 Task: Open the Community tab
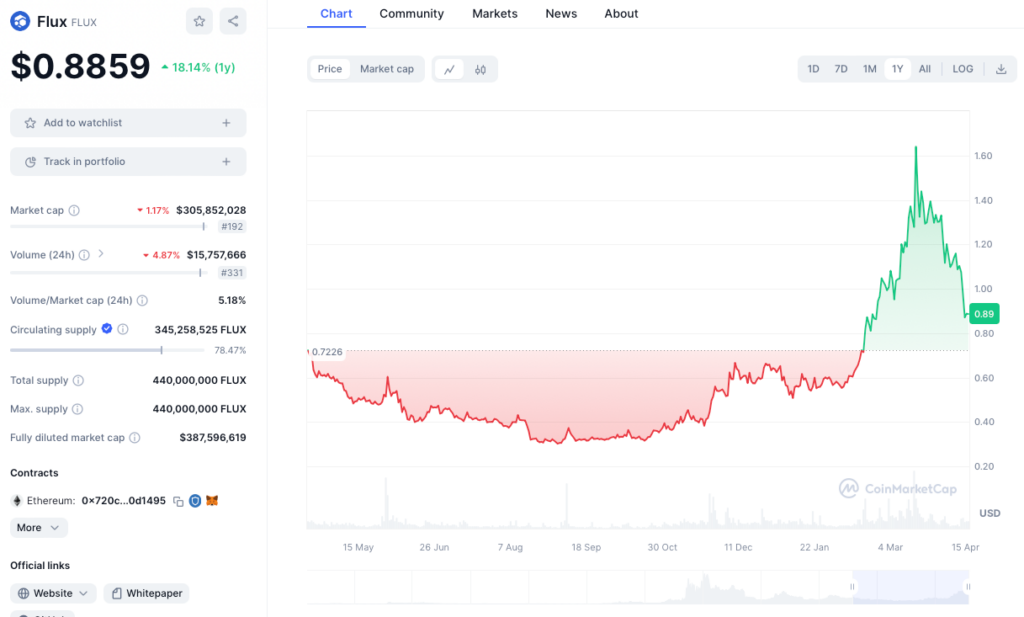click(x=411, y=14)
